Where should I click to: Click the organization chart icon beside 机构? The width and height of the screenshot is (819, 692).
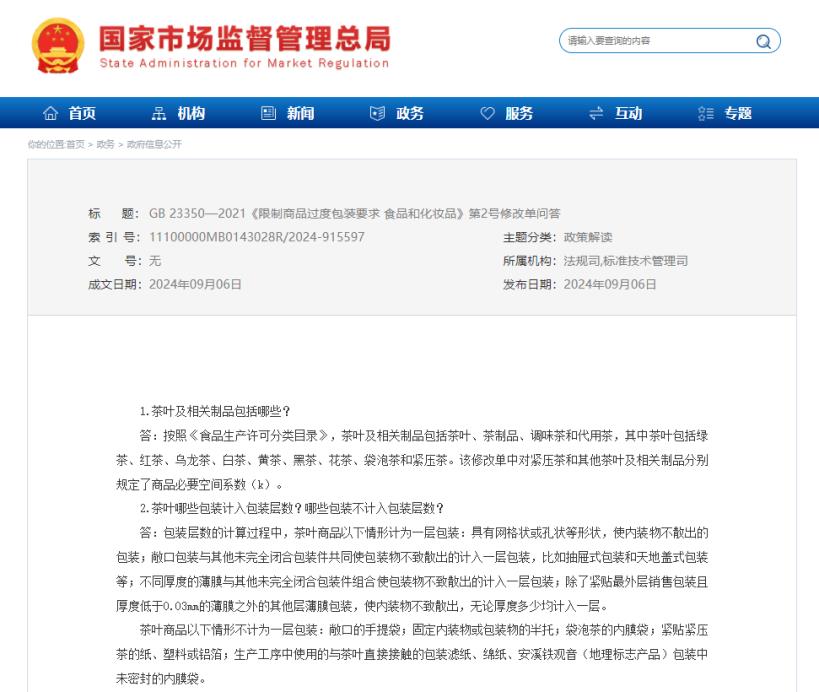pyautogui.click(x=160, y=114)
